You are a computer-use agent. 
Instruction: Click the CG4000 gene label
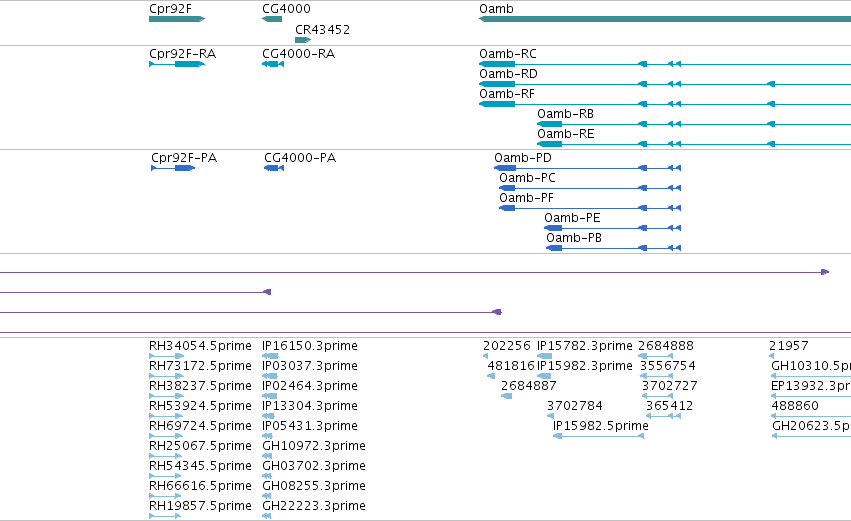286,9
